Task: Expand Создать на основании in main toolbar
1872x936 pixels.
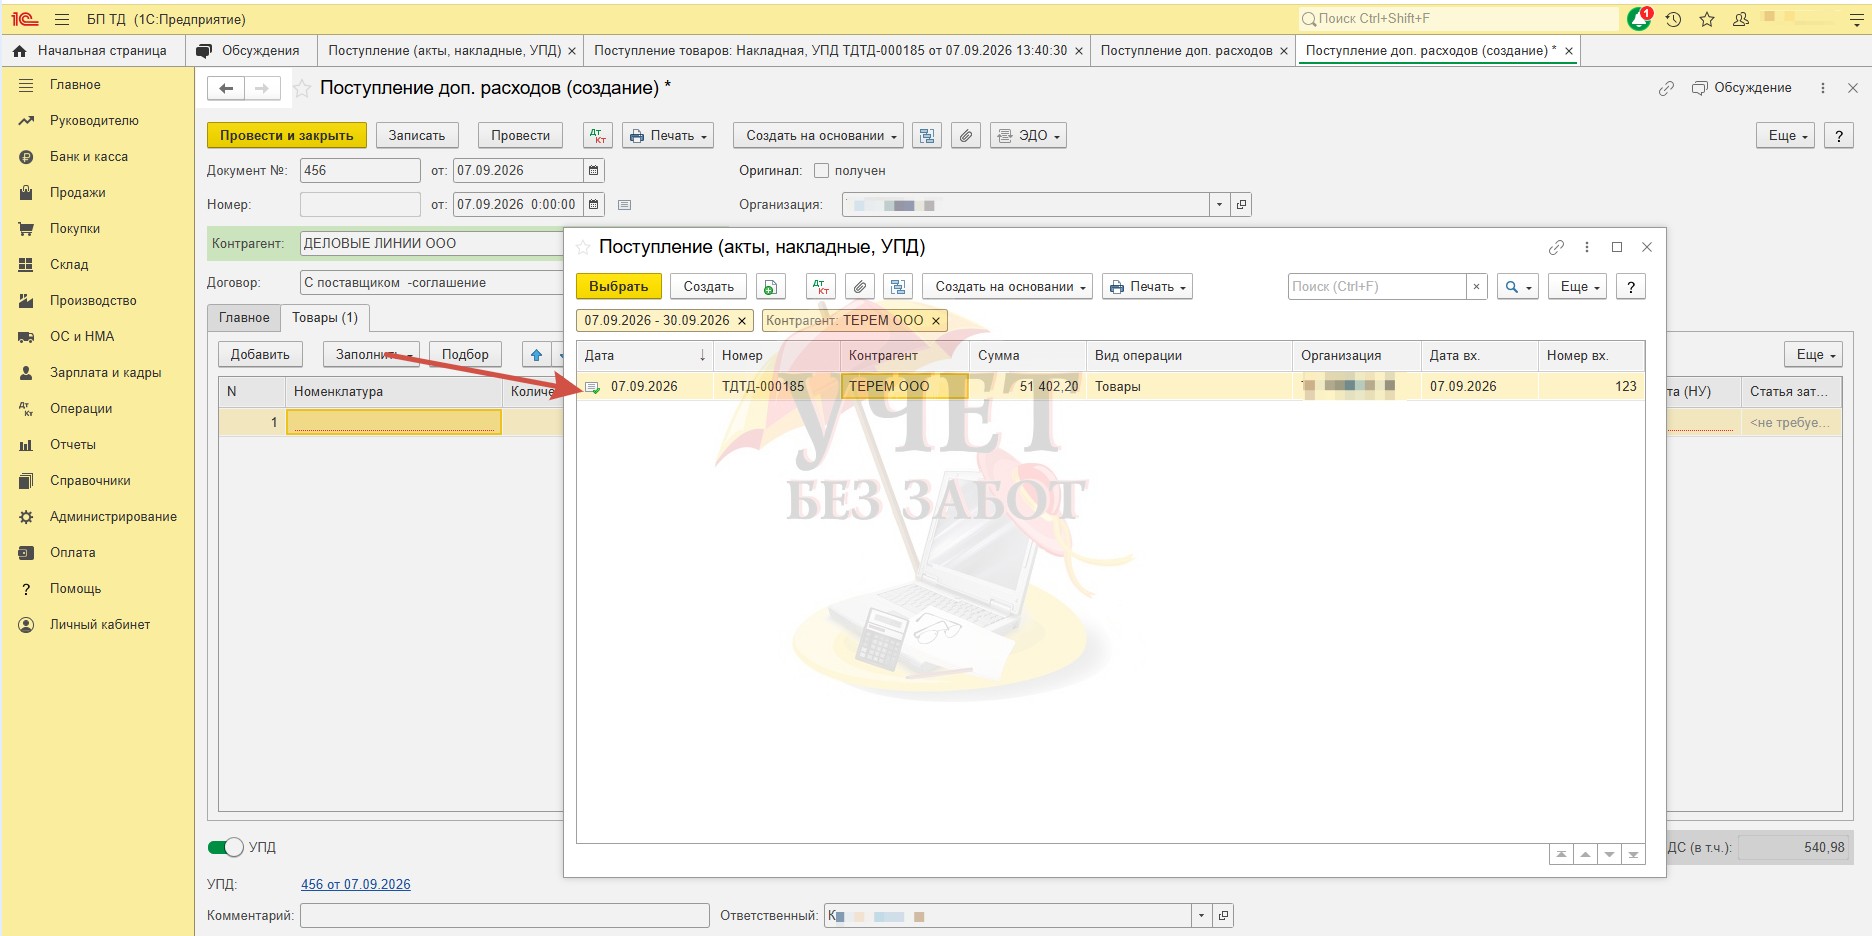Action: pos(819,135)
